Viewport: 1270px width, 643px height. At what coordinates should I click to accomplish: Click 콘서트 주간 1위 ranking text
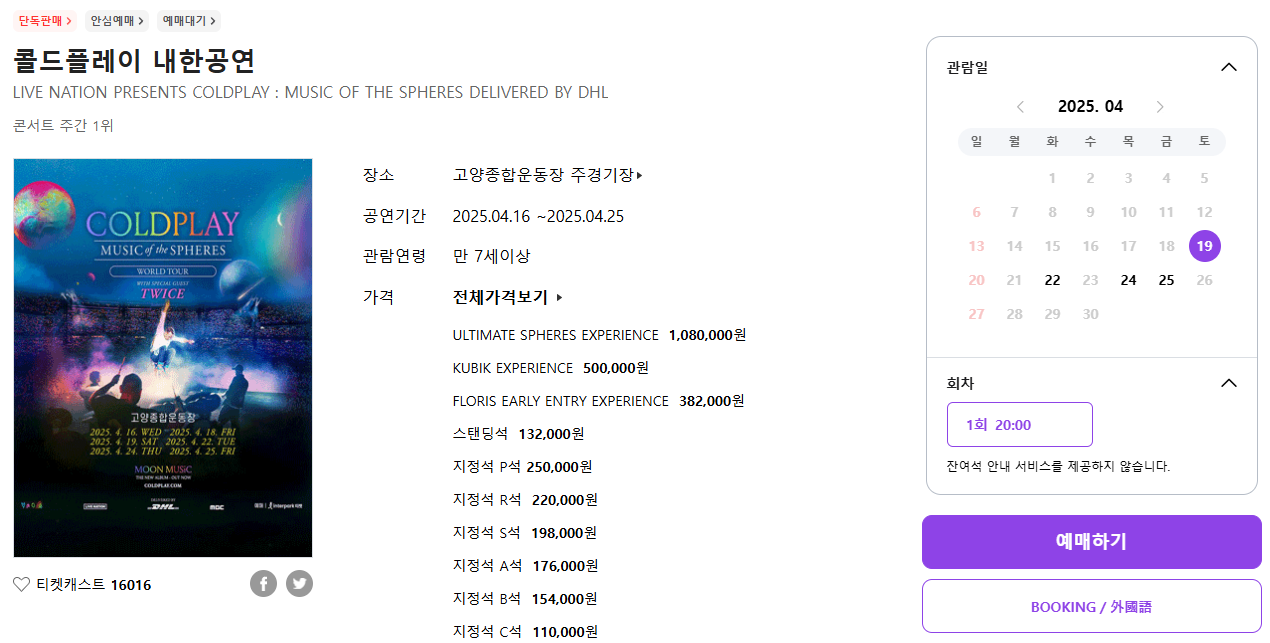63,126
